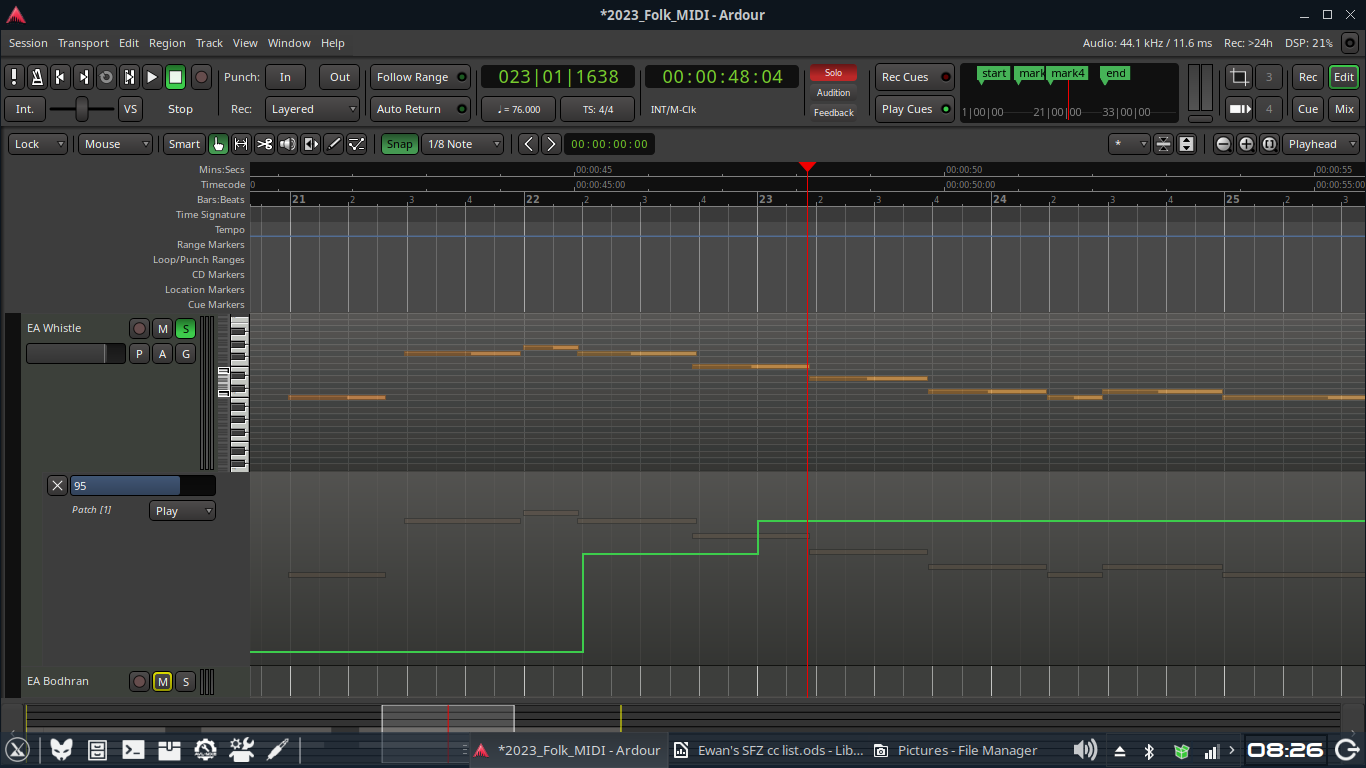Switch to the Mix window button
Image resolution: width=1366 pixels, height=768 pixels.
pos(1343,109)
